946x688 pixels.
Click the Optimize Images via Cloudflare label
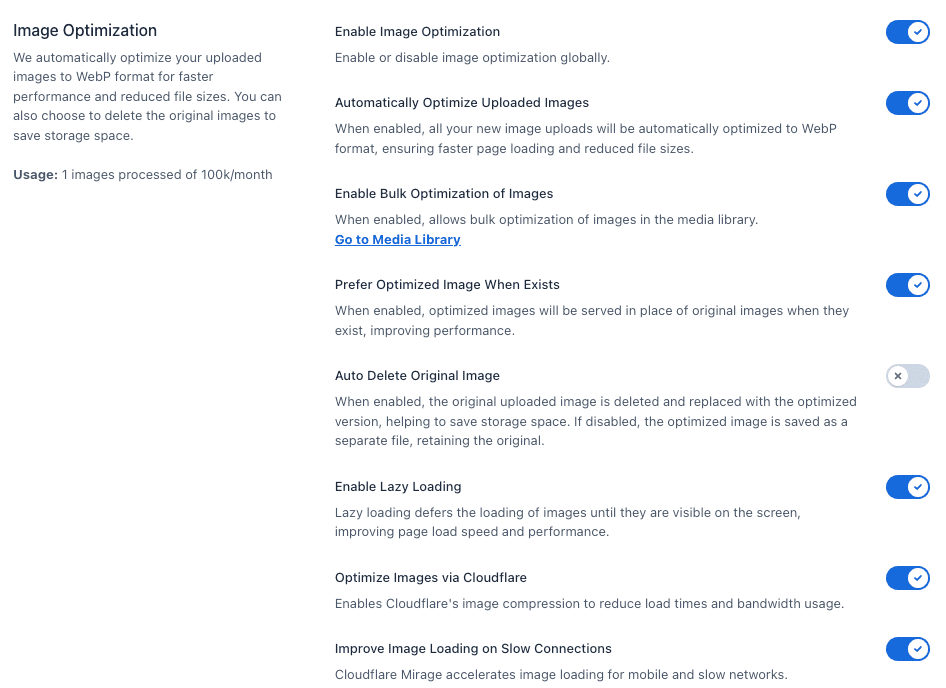tap(431, 578)
